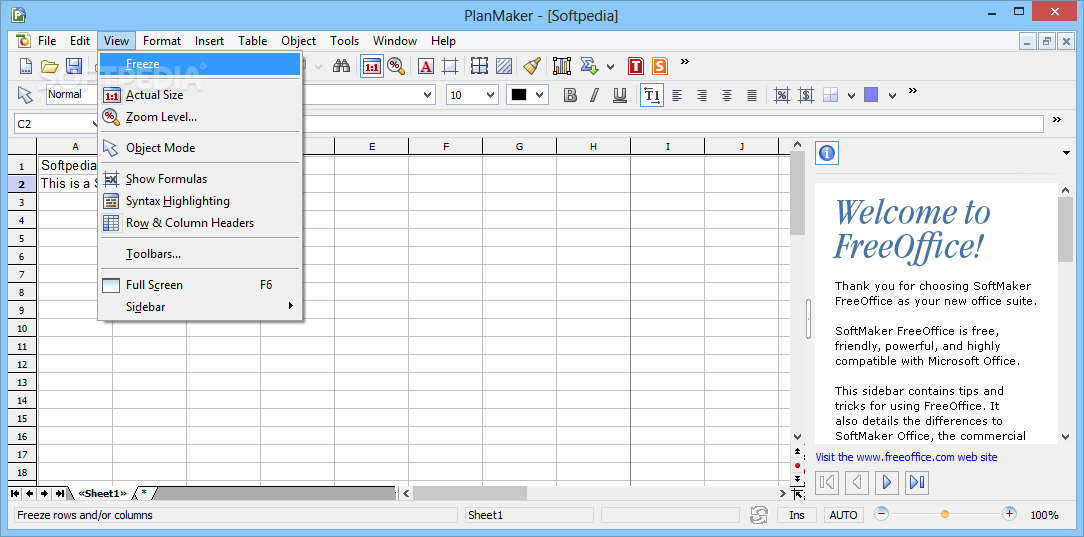Choose Syntax Highlighting menu item
This screenshot has height=537, width=1084.
200,200
